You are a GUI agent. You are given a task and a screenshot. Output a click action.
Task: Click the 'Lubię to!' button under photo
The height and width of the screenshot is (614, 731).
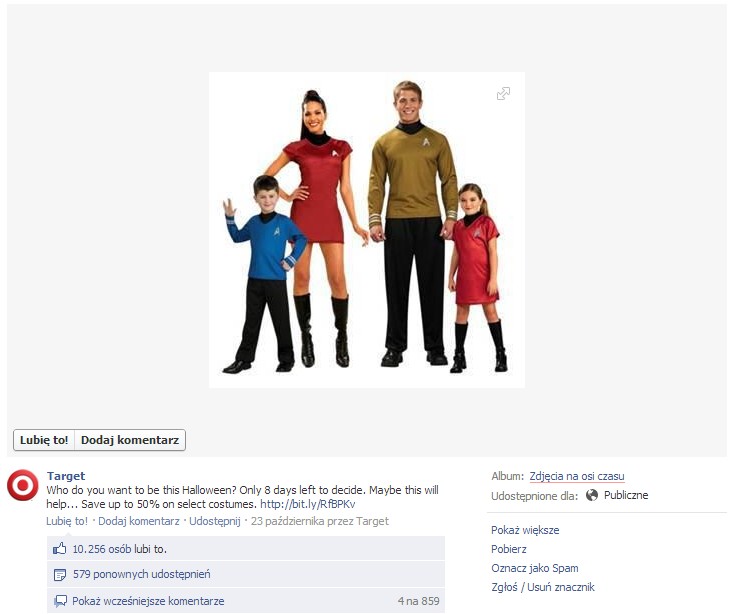[44, 440]
